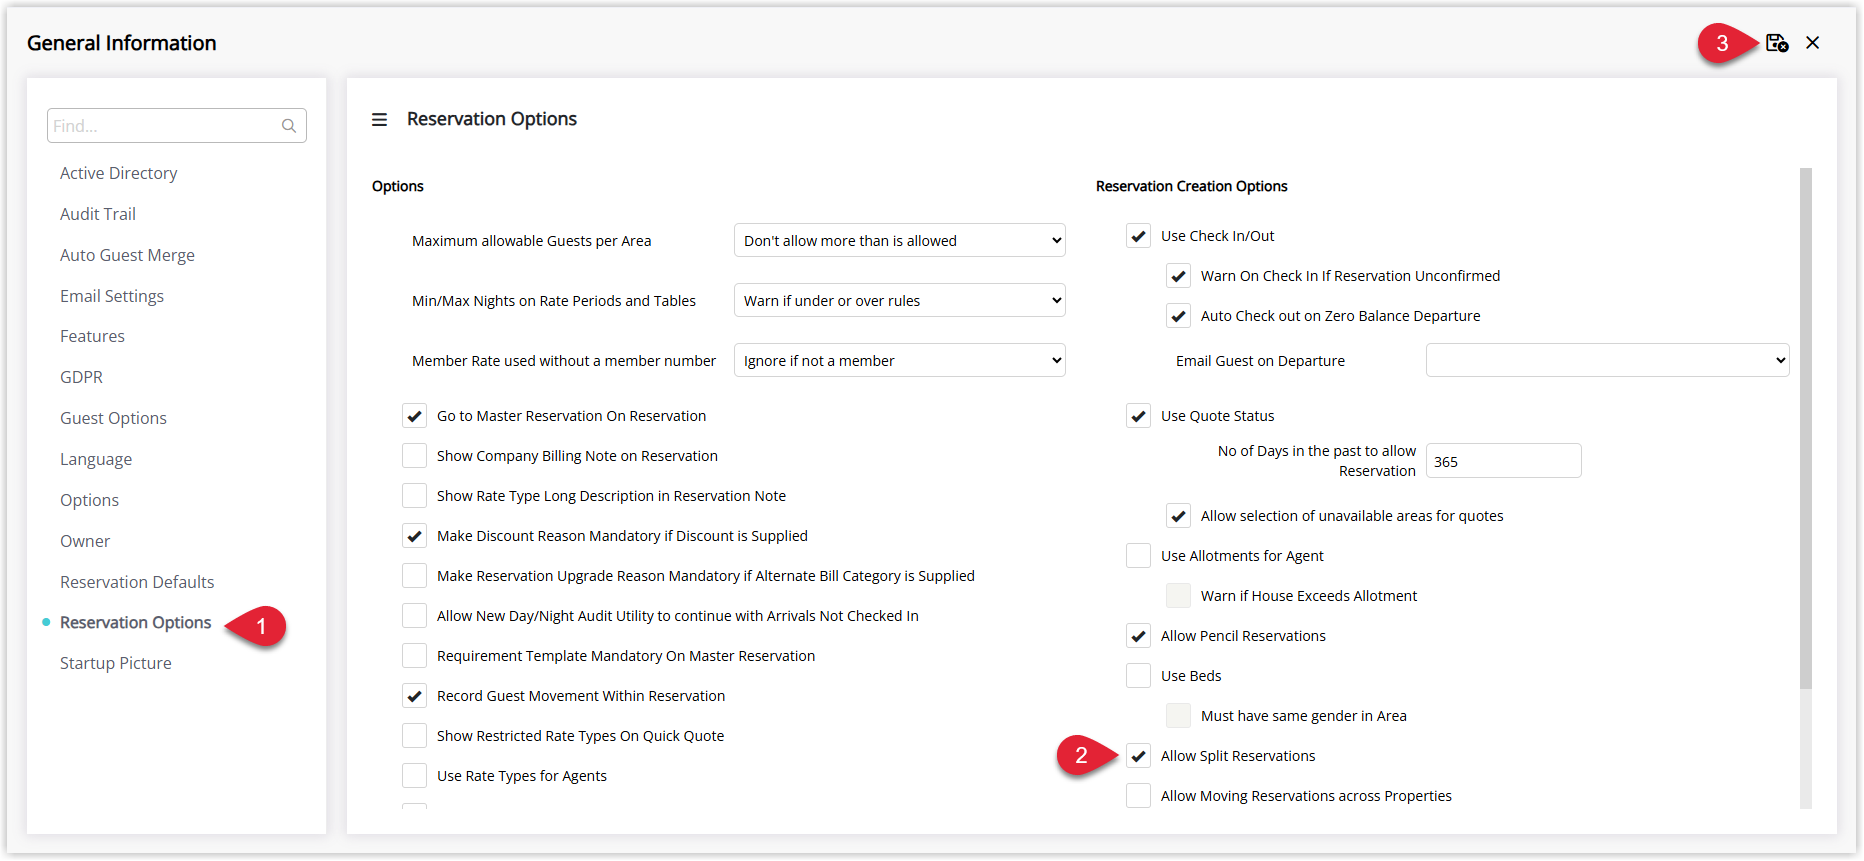Enable Allow Moving Reservations across Properties
The width and height of the screenshot is (1864, 861).
tap(1139, 796)
